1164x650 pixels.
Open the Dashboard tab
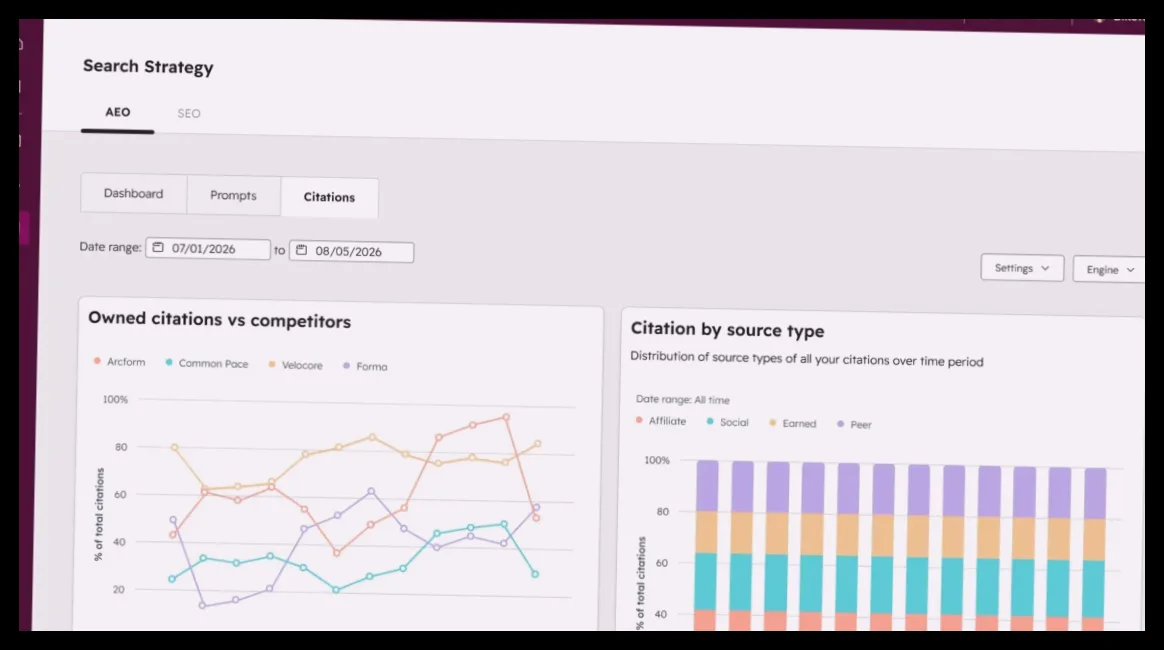pyautogui.click(x=134, y=194)
